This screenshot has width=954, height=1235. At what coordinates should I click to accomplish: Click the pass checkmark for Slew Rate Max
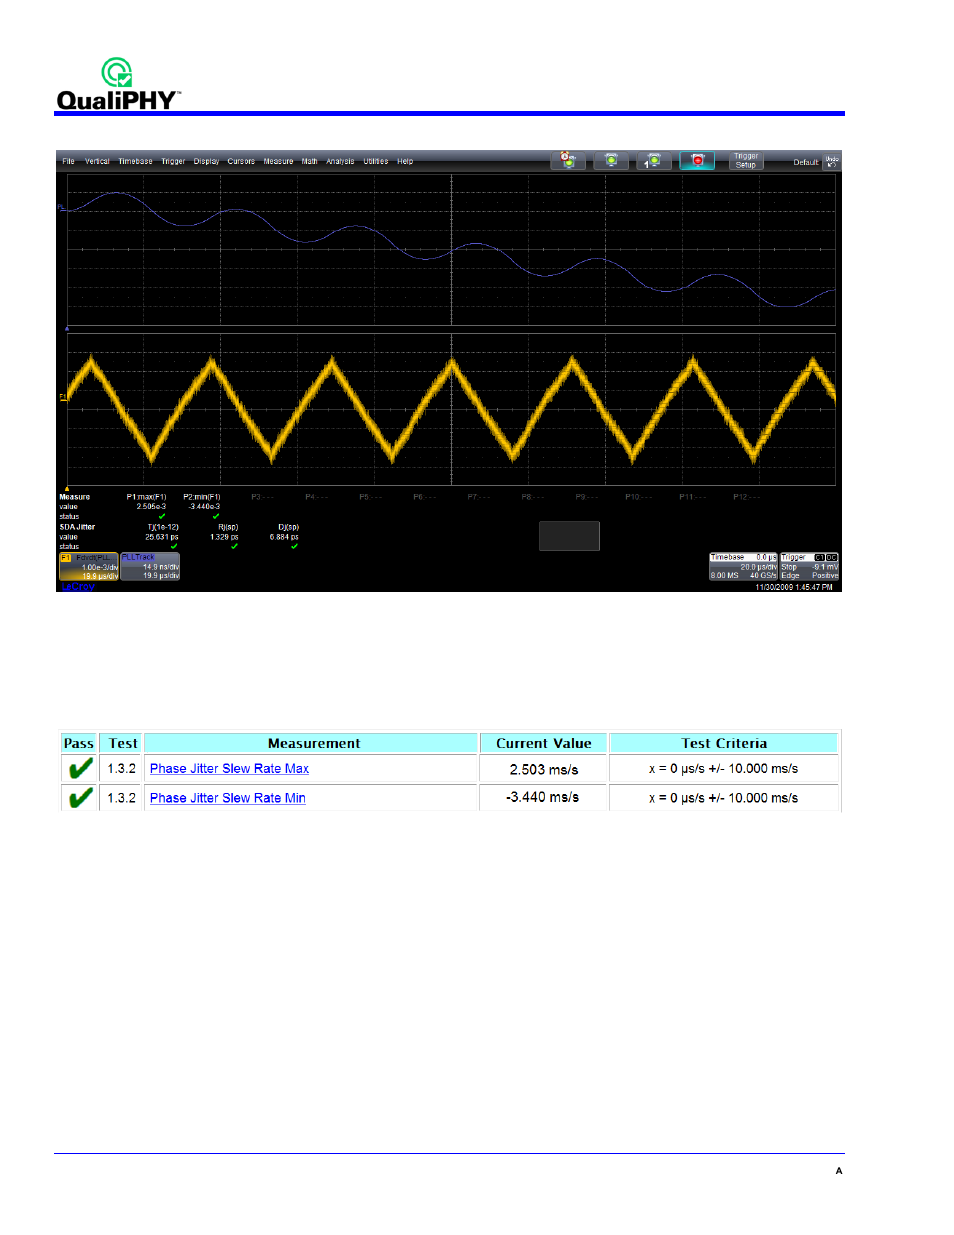(x=80, y=768)
